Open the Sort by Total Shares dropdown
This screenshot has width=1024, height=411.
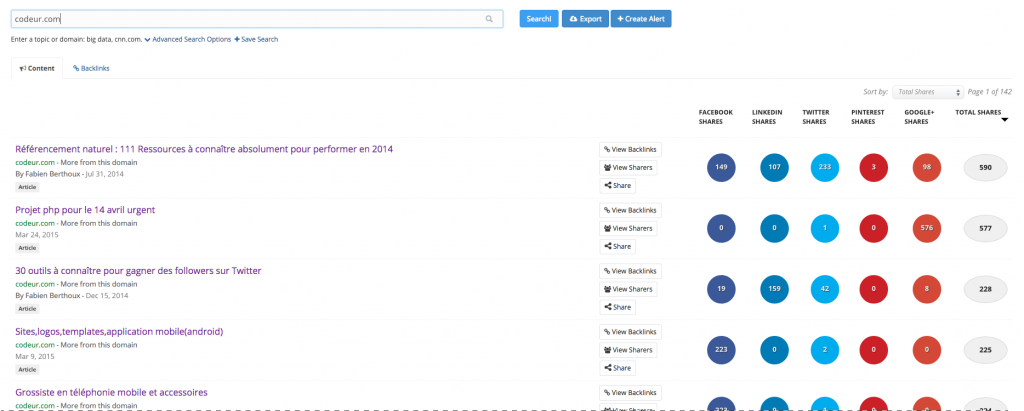pos(927,92)
